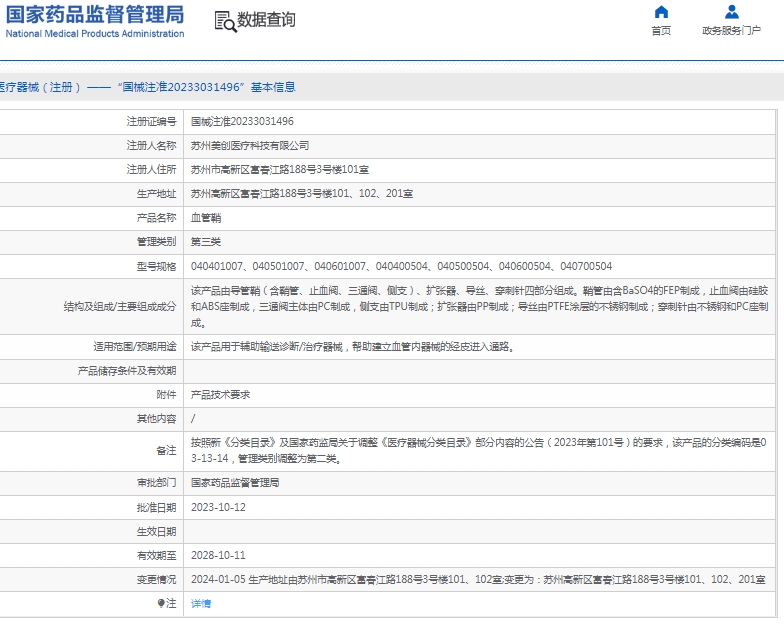Click expiry date 2028-10-11

(218, 555)
